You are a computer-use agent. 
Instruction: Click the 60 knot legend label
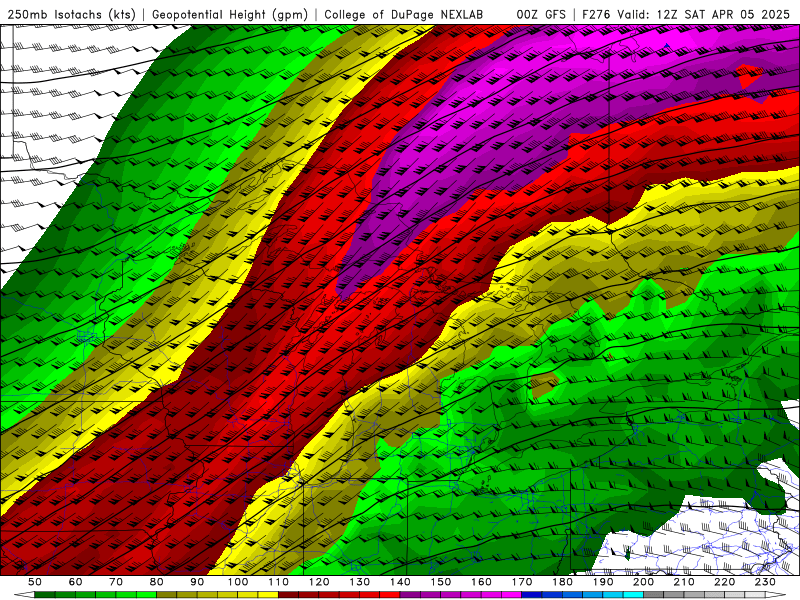tap(75, 582)
